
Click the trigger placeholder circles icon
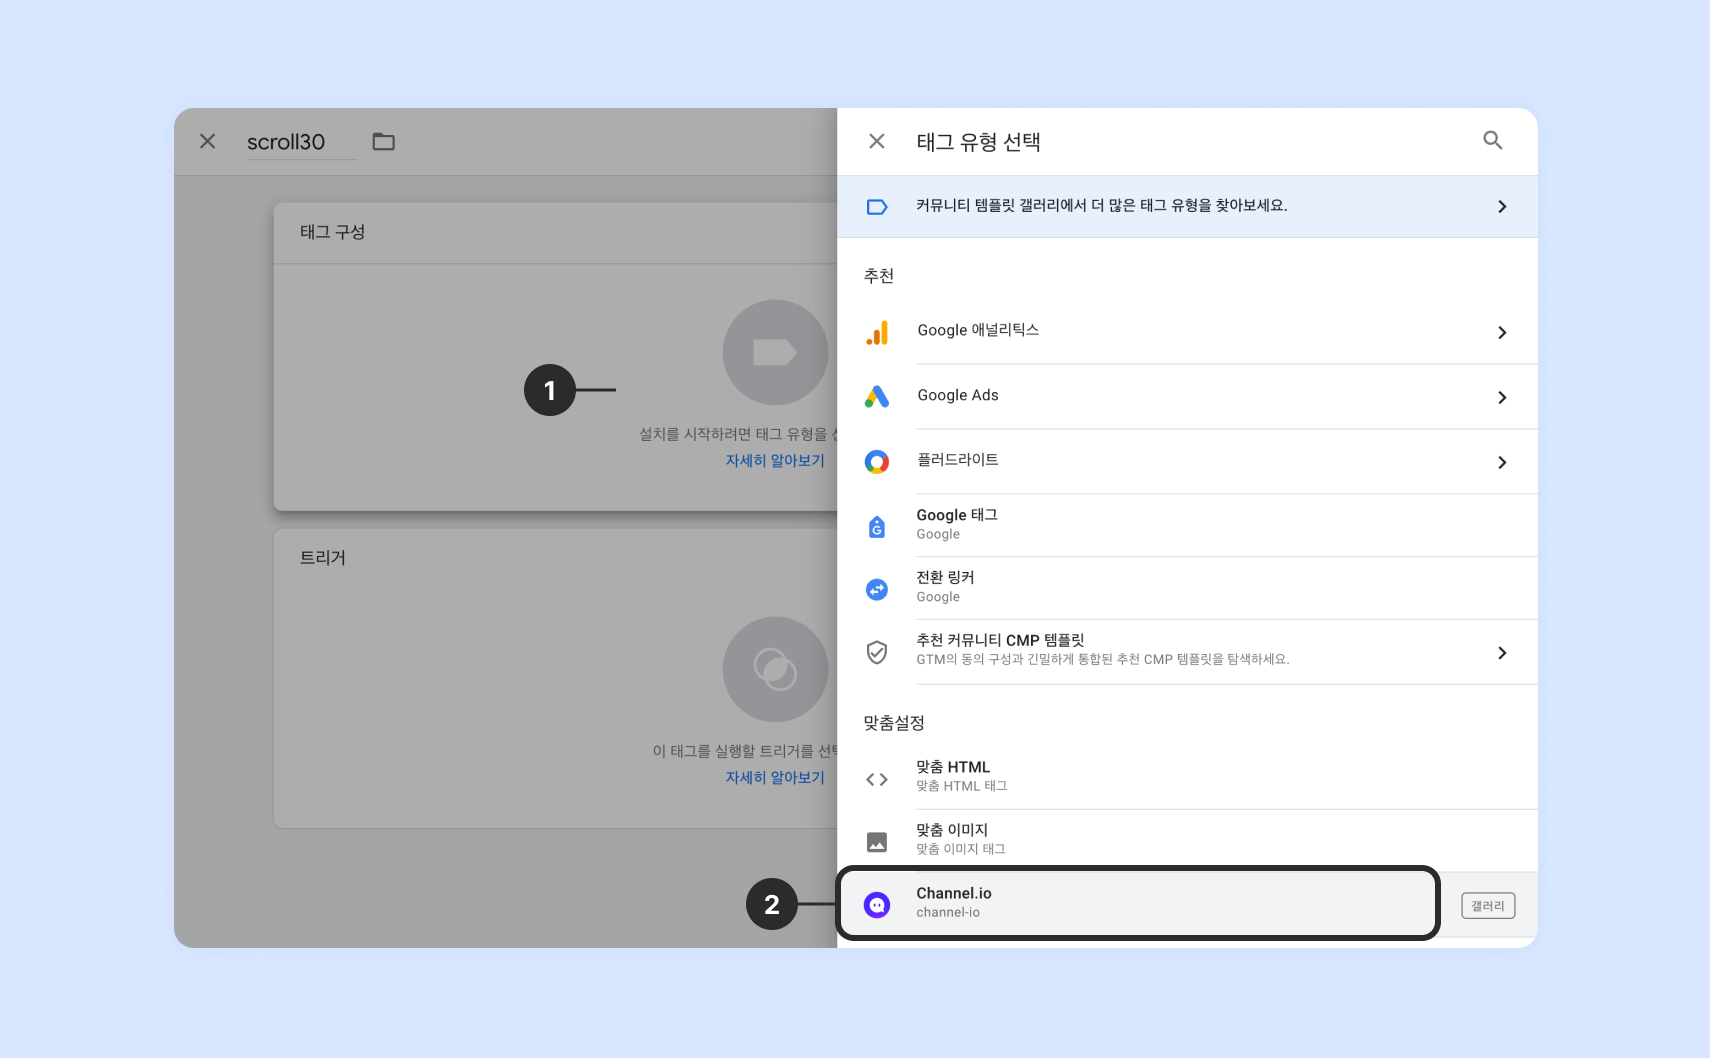point(775,669)
